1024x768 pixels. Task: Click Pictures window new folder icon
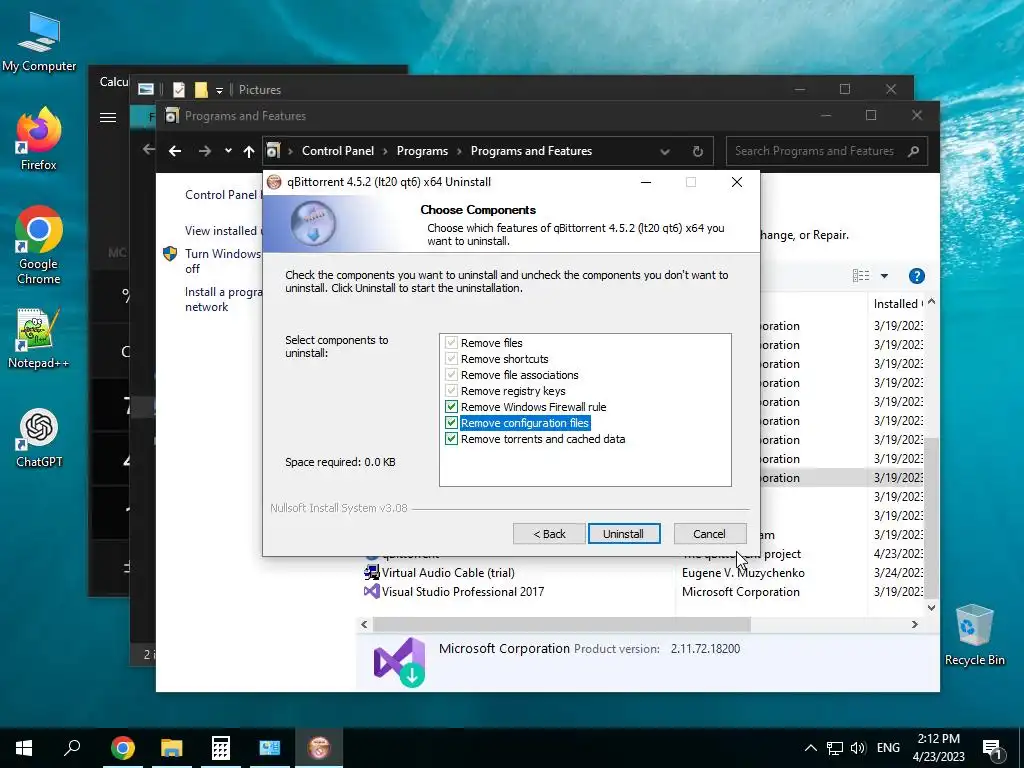pyautogui.click(x=201, y=89)
